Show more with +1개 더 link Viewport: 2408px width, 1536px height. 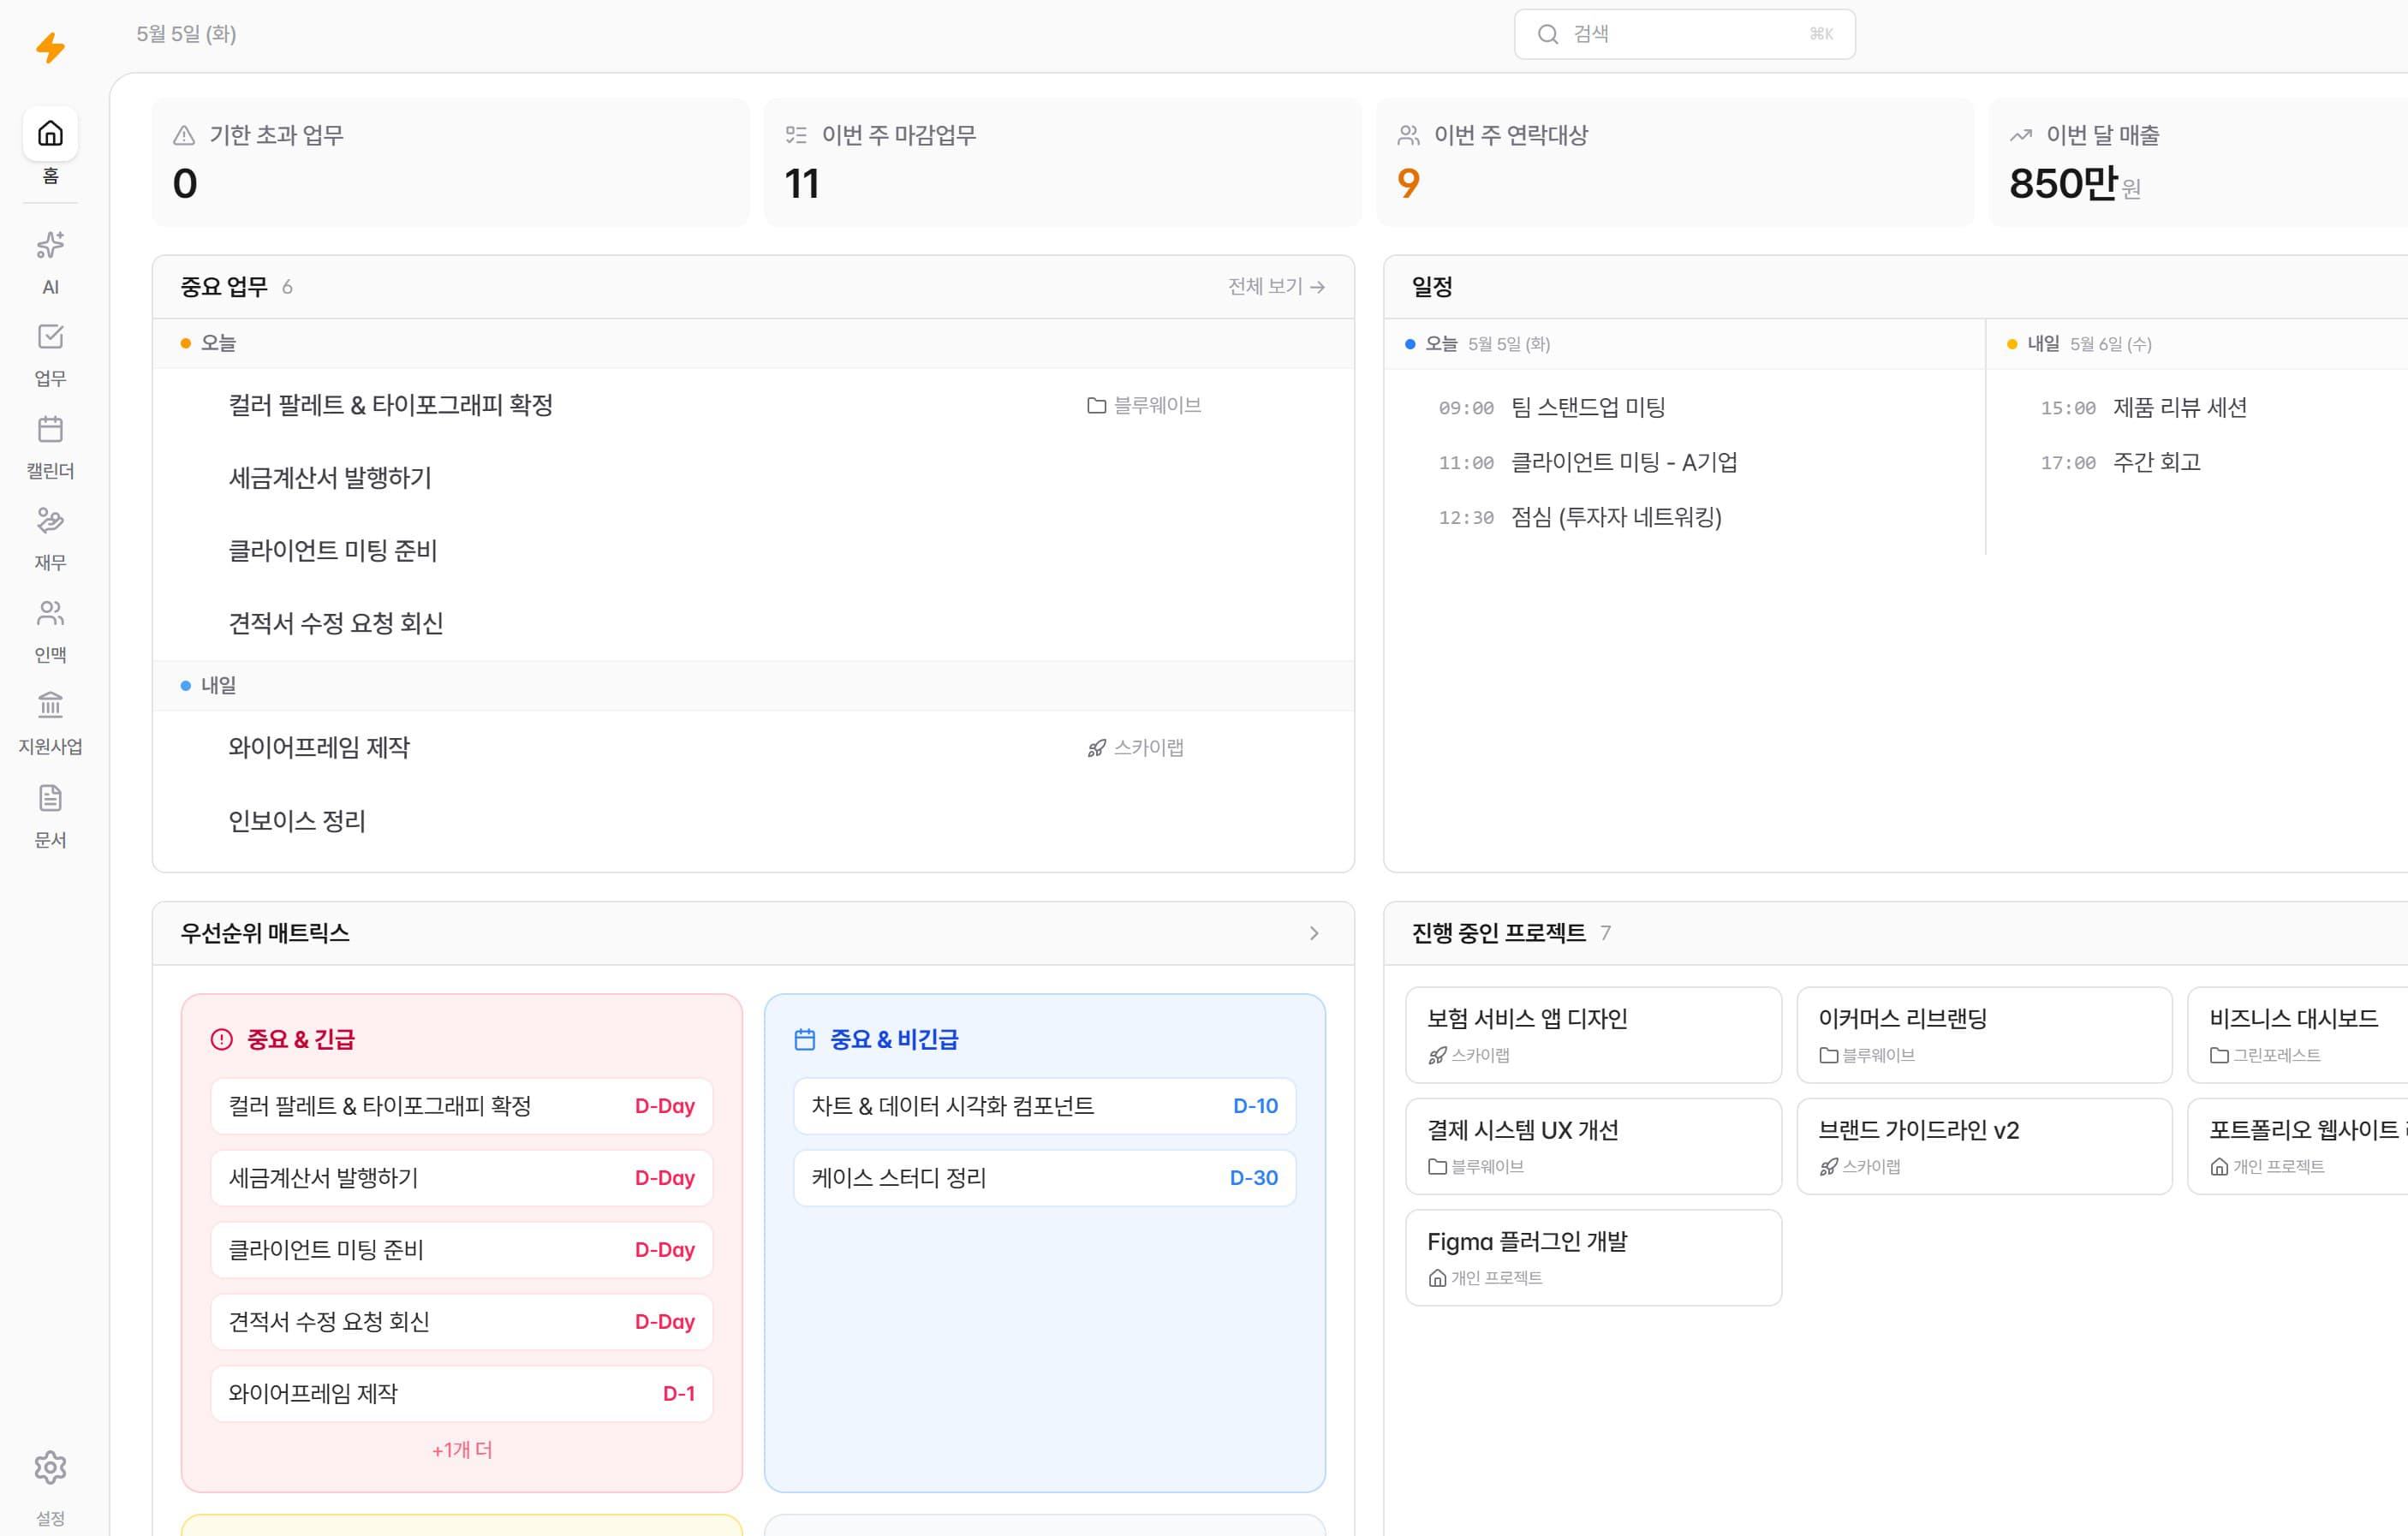pos(462,1450)
